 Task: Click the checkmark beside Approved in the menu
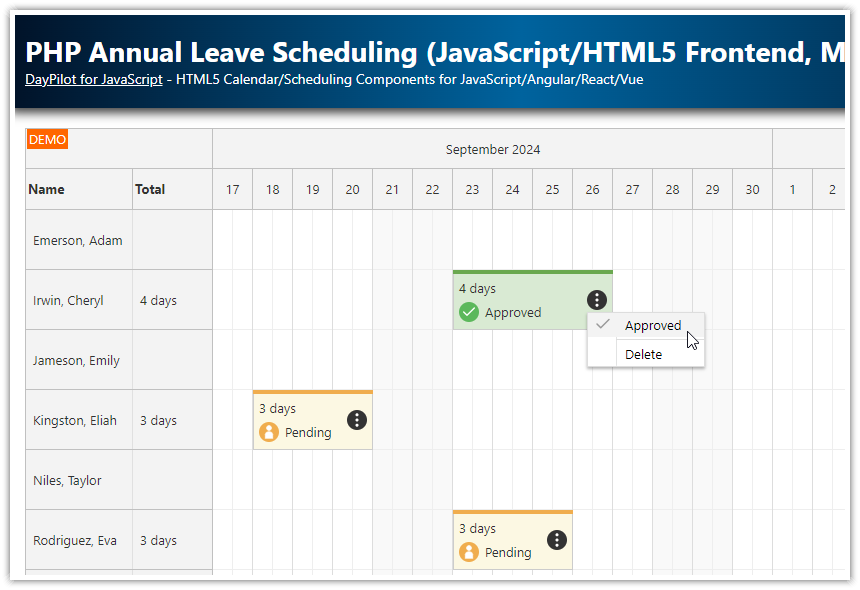(601, 324)
